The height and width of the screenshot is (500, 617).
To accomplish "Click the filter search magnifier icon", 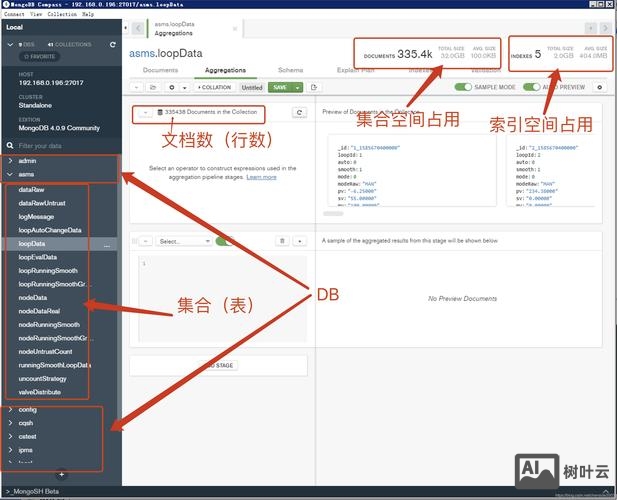I will point(10,146).
